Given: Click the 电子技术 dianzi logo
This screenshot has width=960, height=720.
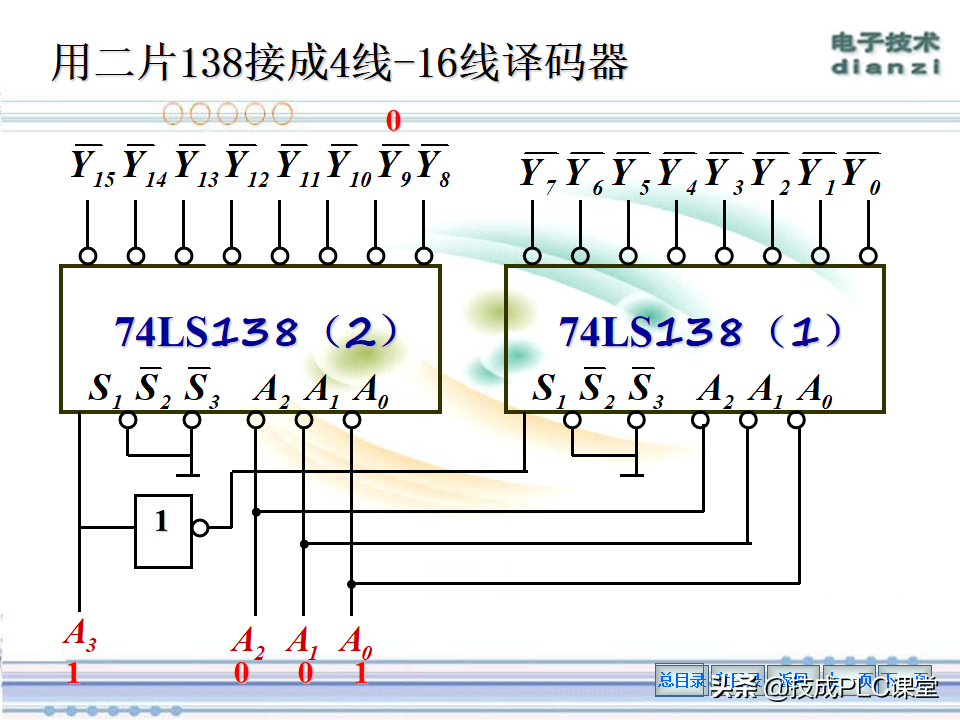Looking at the screenshot, I should (x=886, y=54).
